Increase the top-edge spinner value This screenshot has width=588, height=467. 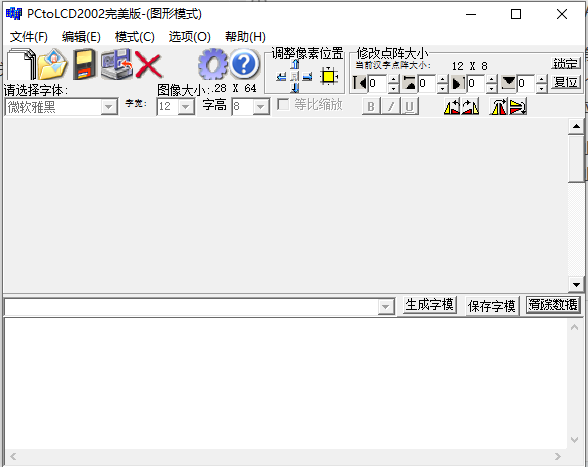coord(442,79)
